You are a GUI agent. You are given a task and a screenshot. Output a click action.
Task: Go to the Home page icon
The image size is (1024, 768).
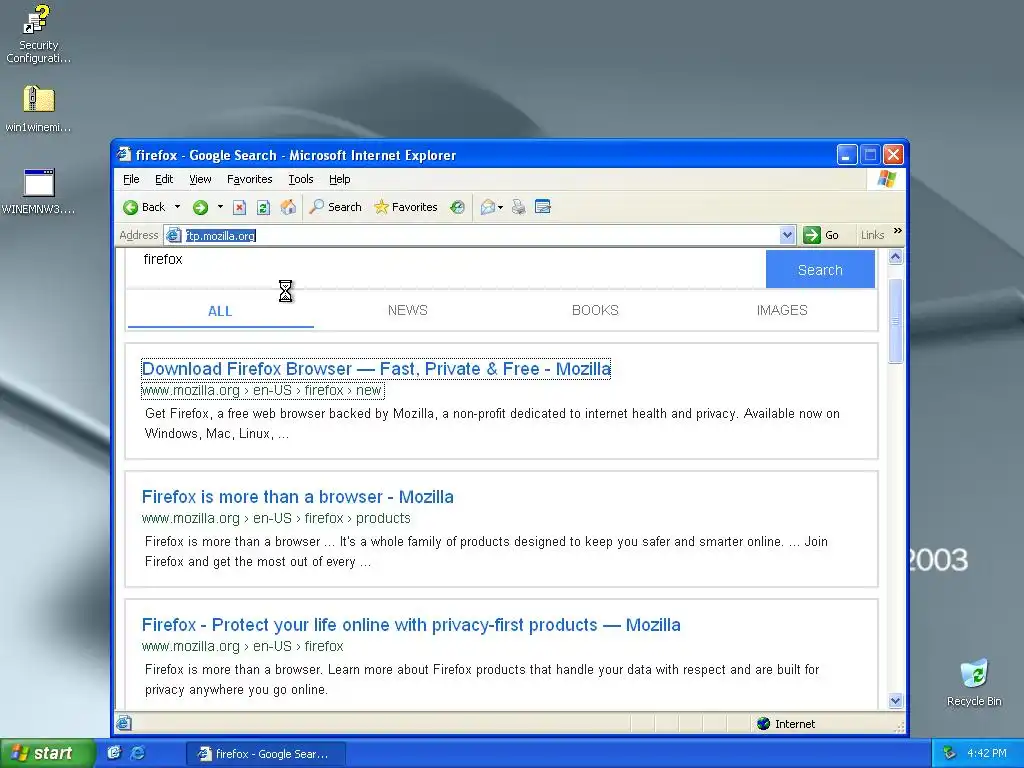coord(288,207)
